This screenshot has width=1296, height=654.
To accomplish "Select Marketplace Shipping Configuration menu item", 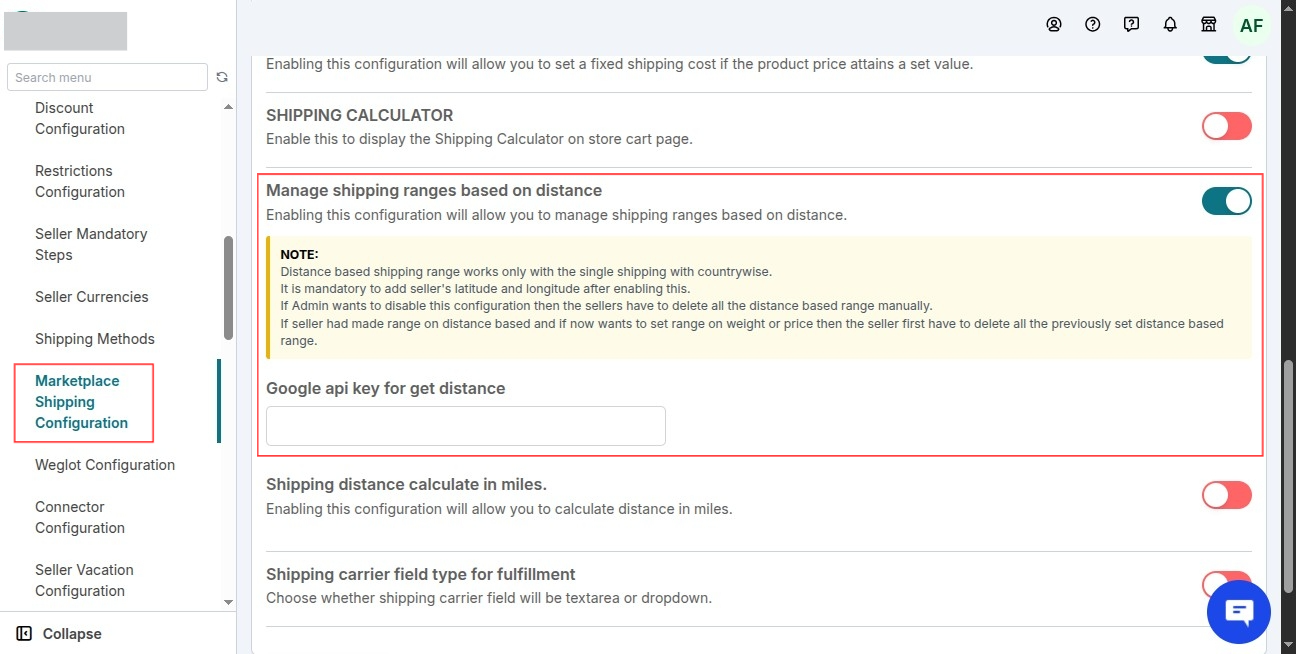I will 82,402.
